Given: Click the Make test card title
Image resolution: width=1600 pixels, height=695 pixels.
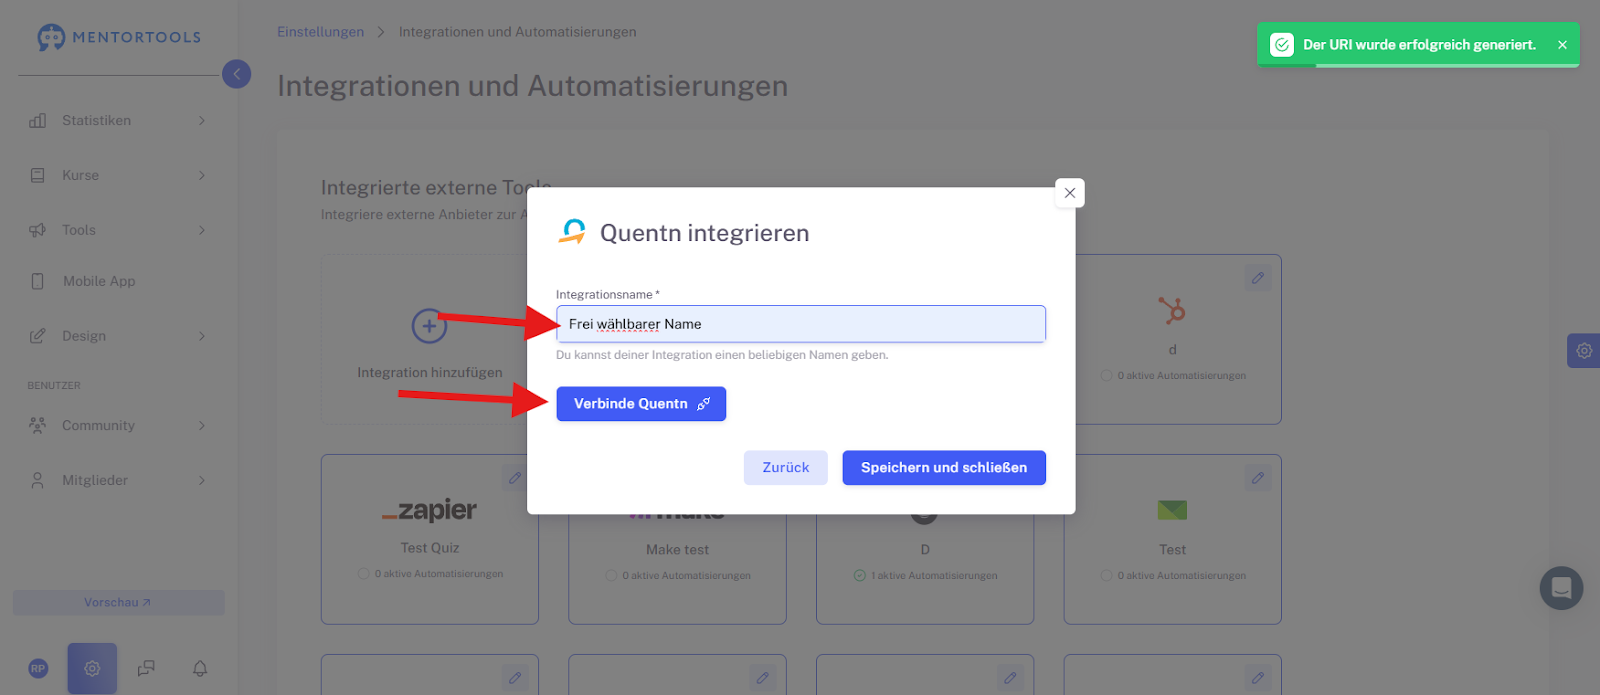Looking at the screenshot, I should tap(677, 550).
